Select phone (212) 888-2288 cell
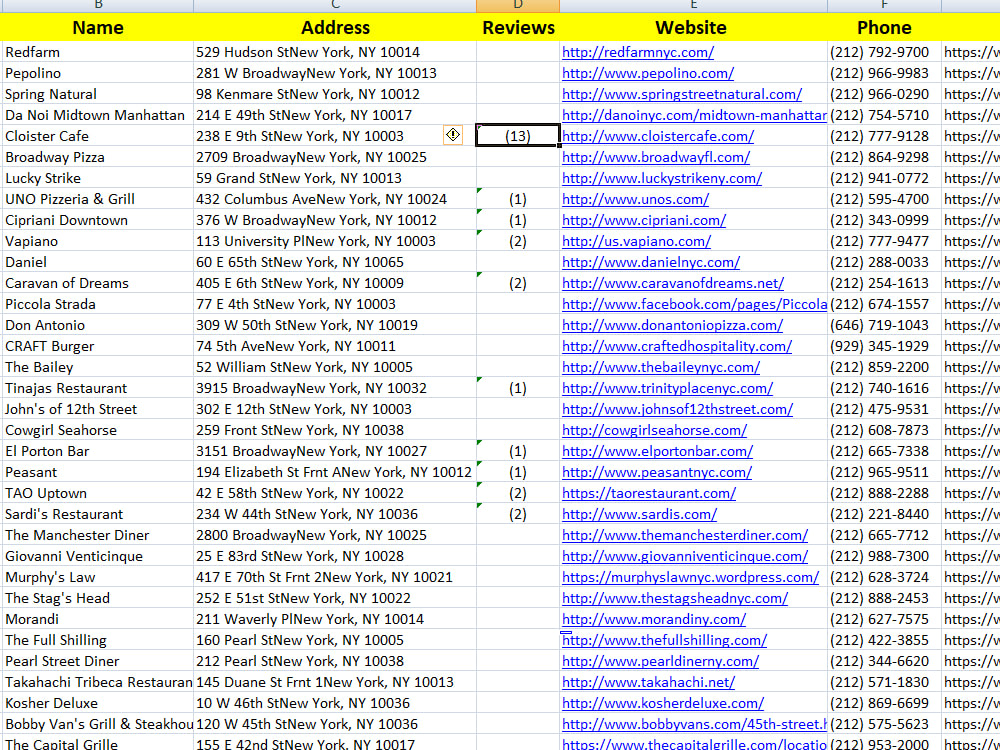This screenshot has height=750, width=1000. (x=884, y=494)
